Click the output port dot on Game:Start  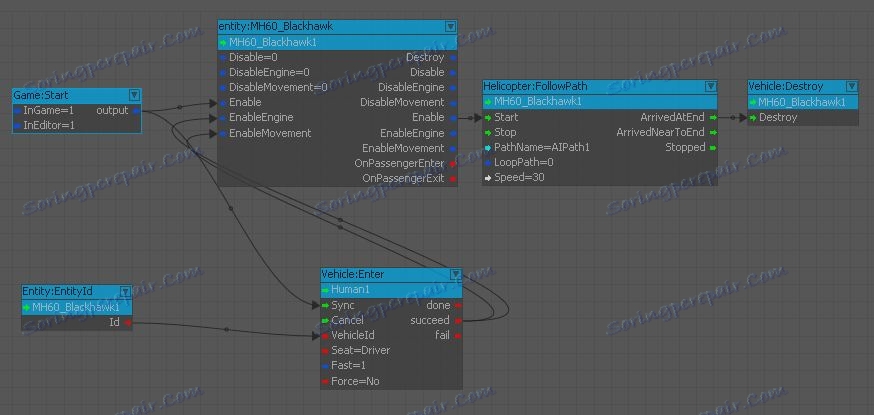(136, 111)
